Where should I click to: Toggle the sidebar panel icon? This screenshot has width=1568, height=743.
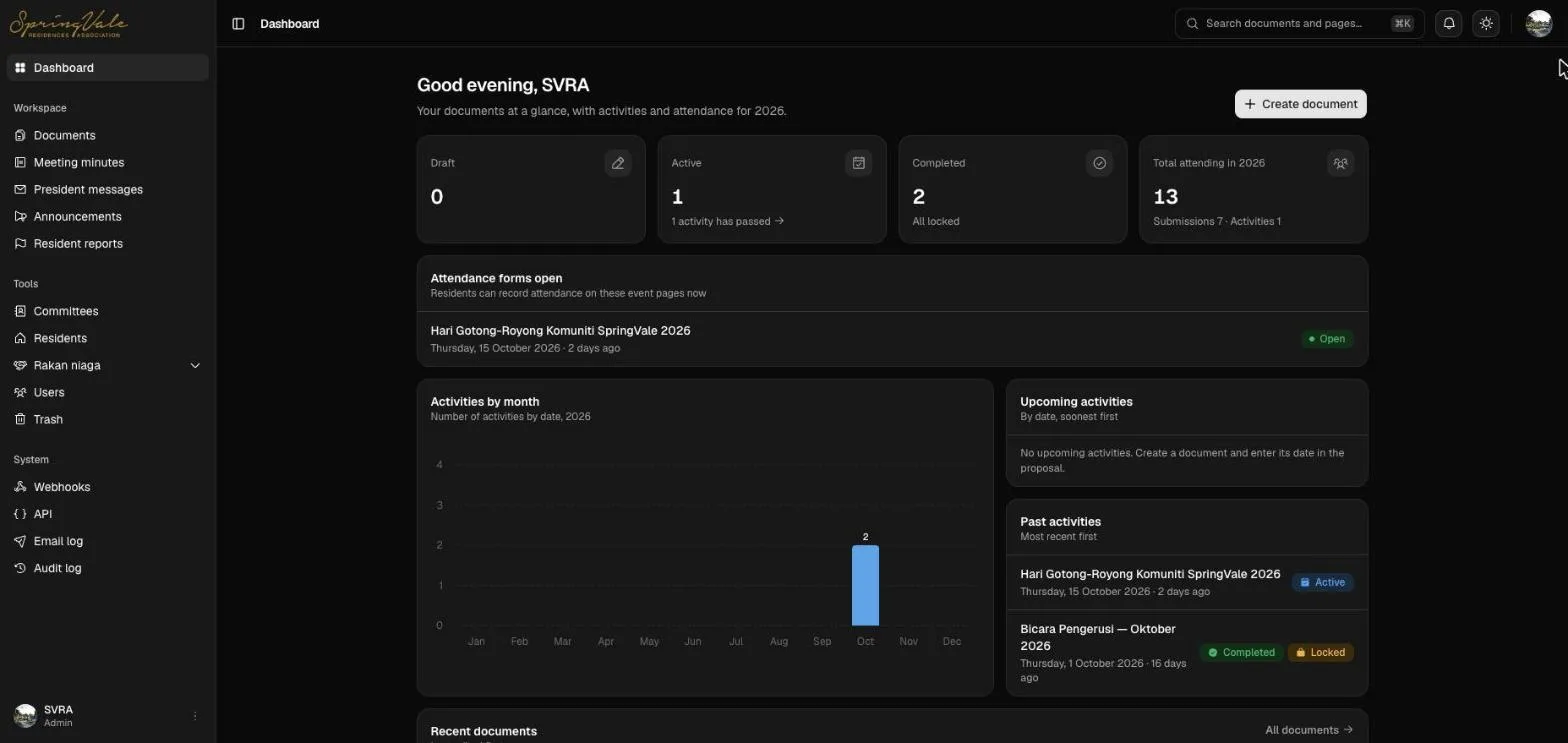click(x=238, y=24)
